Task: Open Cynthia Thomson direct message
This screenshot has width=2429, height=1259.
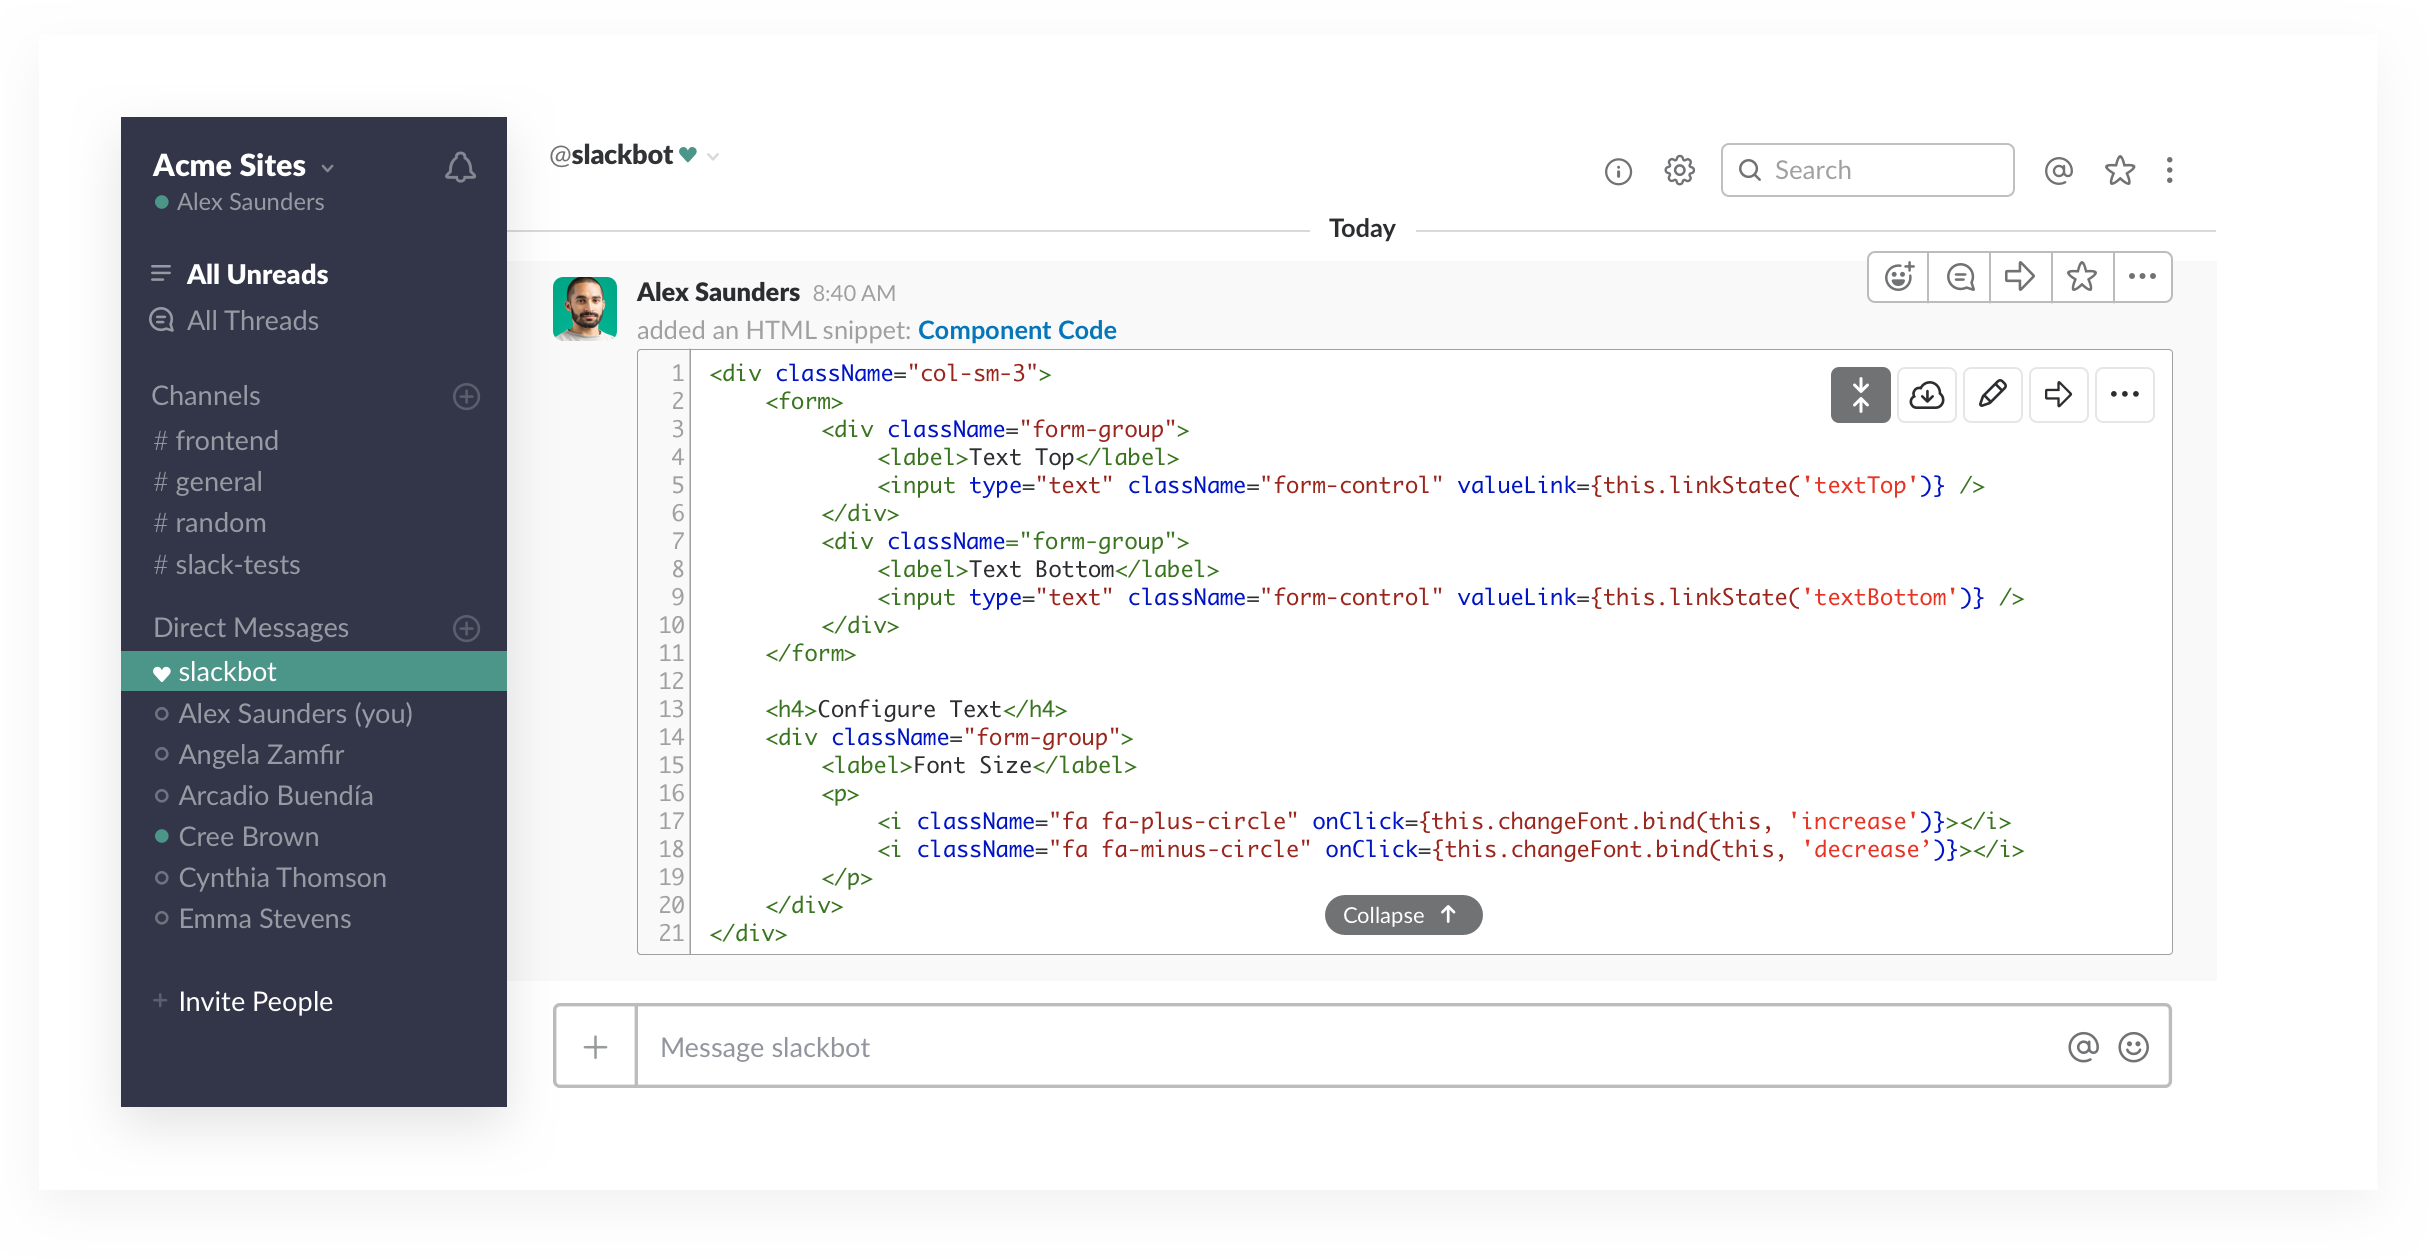Action: click(282, 877)
